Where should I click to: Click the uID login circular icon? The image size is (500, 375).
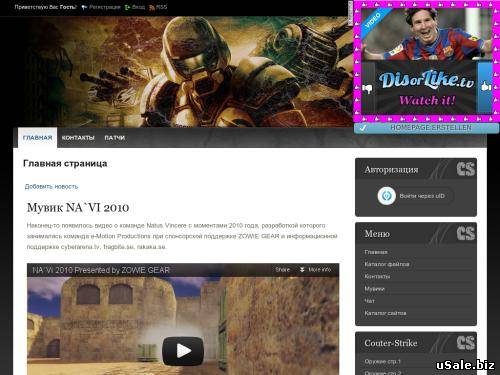tap(387, 196)
